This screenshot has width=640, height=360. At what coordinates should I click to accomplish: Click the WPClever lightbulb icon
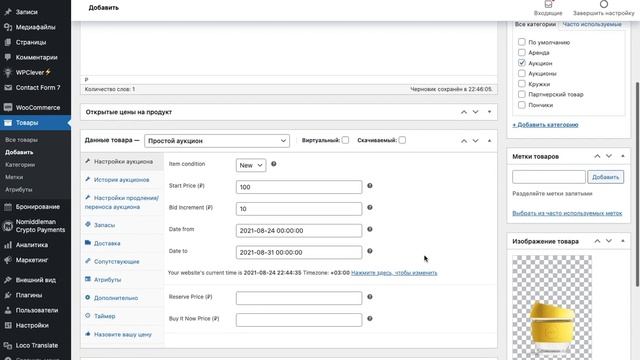pyautogui.click(x=8, y=72)
